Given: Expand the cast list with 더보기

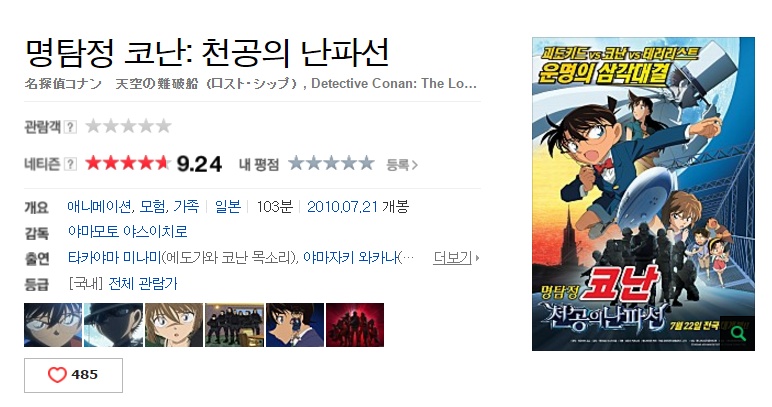Looking at the screenshot, I should pyautogui.click(x=456, y=257).
